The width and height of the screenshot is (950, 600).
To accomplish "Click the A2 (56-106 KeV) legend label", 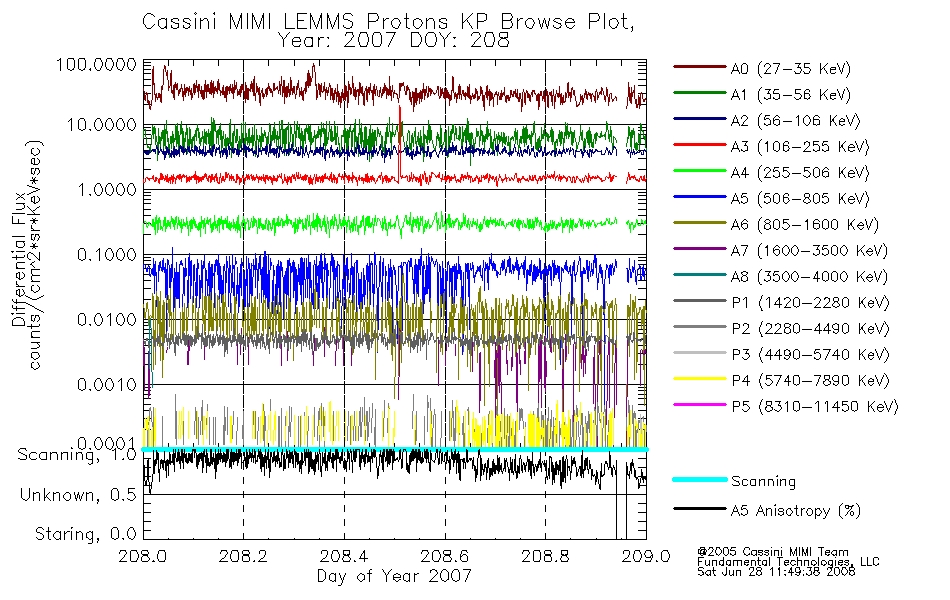I will coord(796,121).
